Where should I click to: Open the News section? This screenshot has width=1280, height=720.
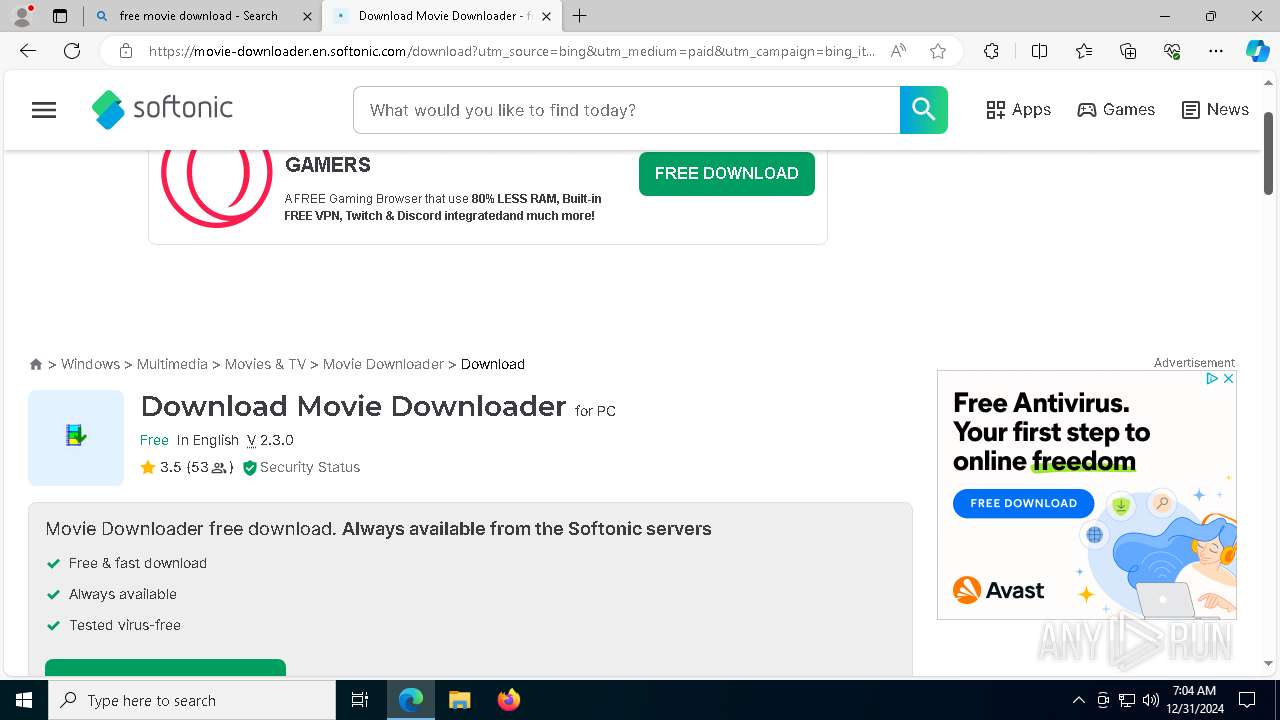(1215, 110)
